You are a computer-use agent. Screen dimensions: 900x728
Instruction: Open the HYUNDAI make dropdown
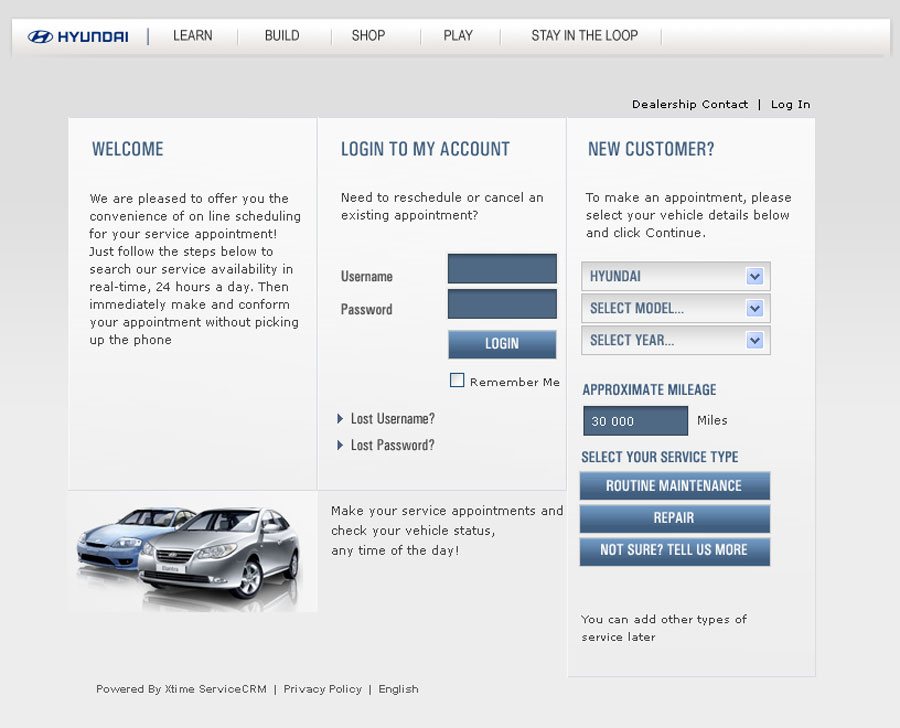[675, 276]
